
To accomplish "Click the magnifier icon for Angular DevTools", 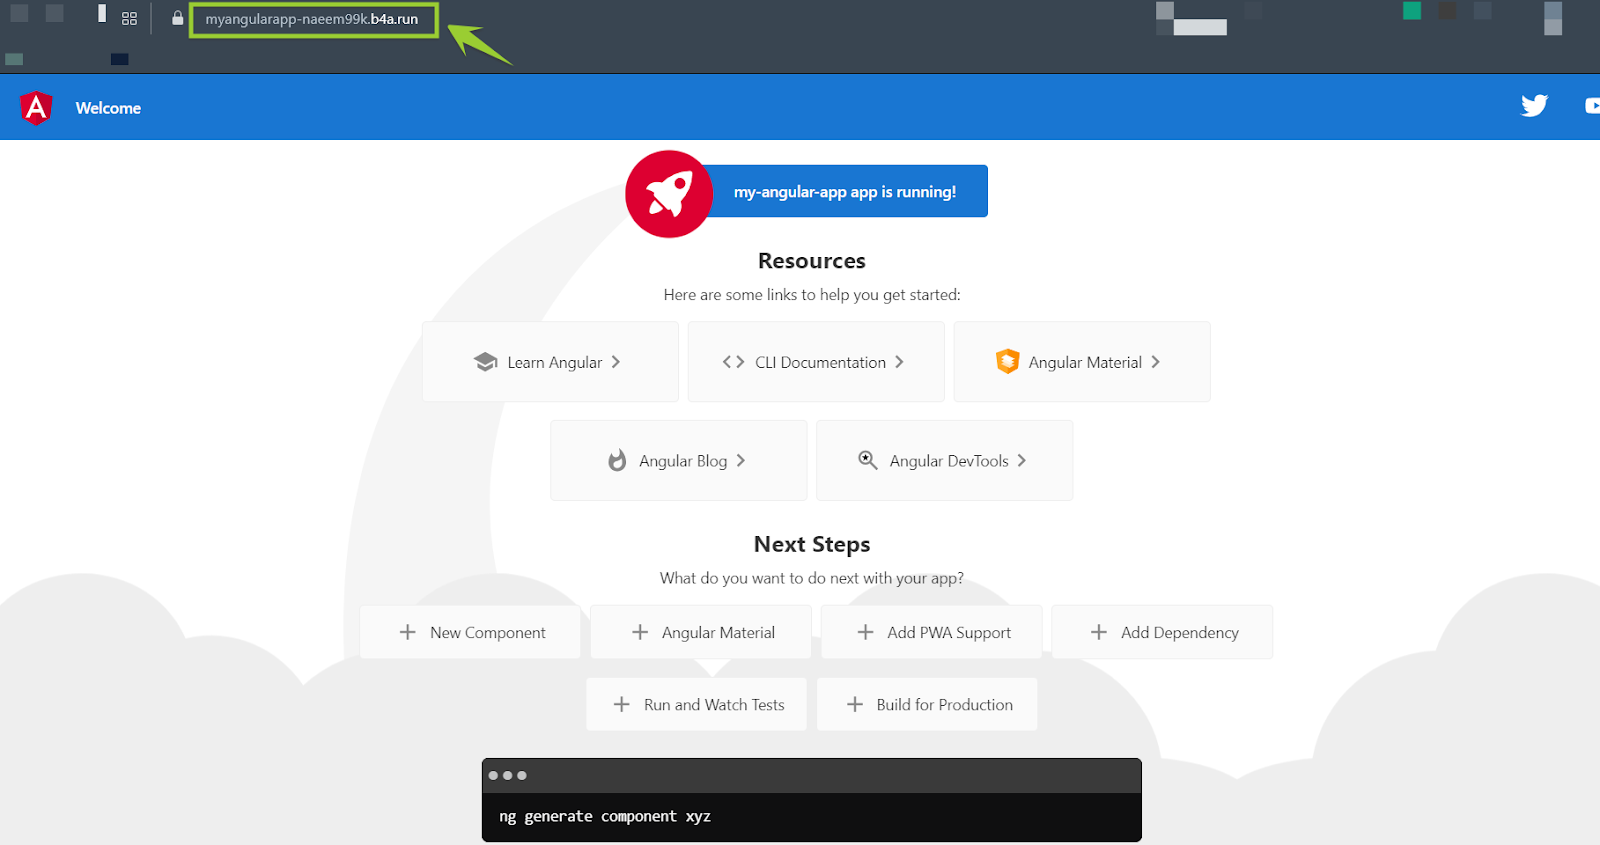I will point(868,460).
